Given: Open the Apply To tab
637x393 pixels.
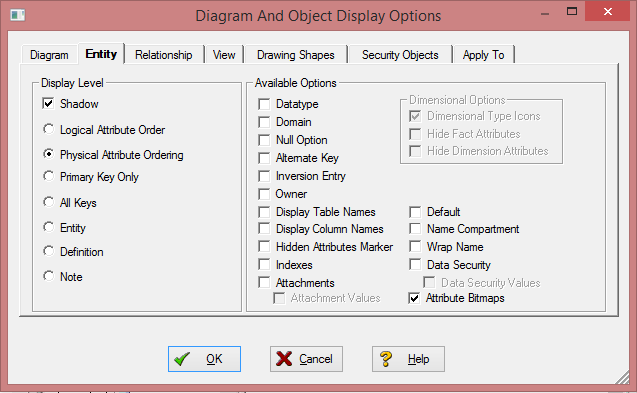Looking at the screenshot, I should [x=483, y=55].
